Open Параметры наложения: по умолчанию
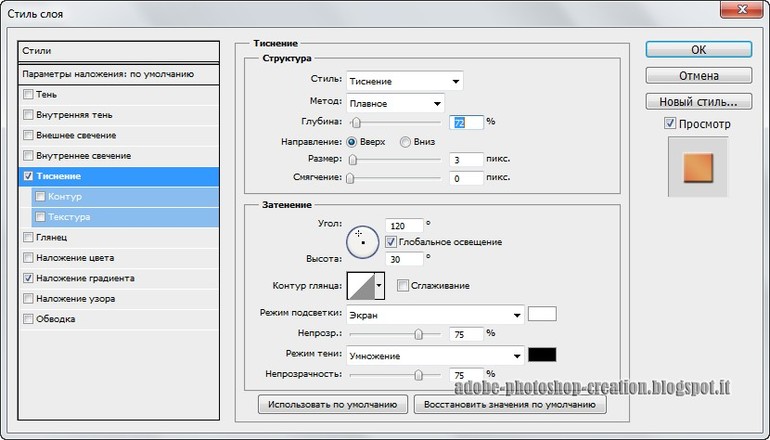 click(108, 74)
